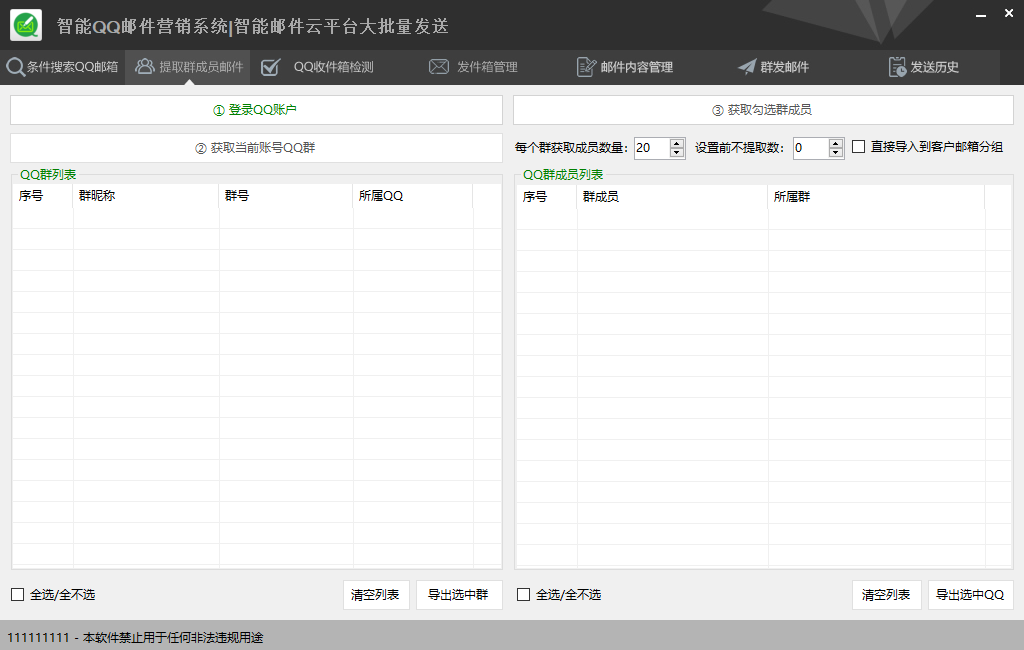This screenshot has height=650, width=1024.
Task: Click the edit-note icon for 邮件内容管理
Action: pyautogui.click(x=586, y=67)
